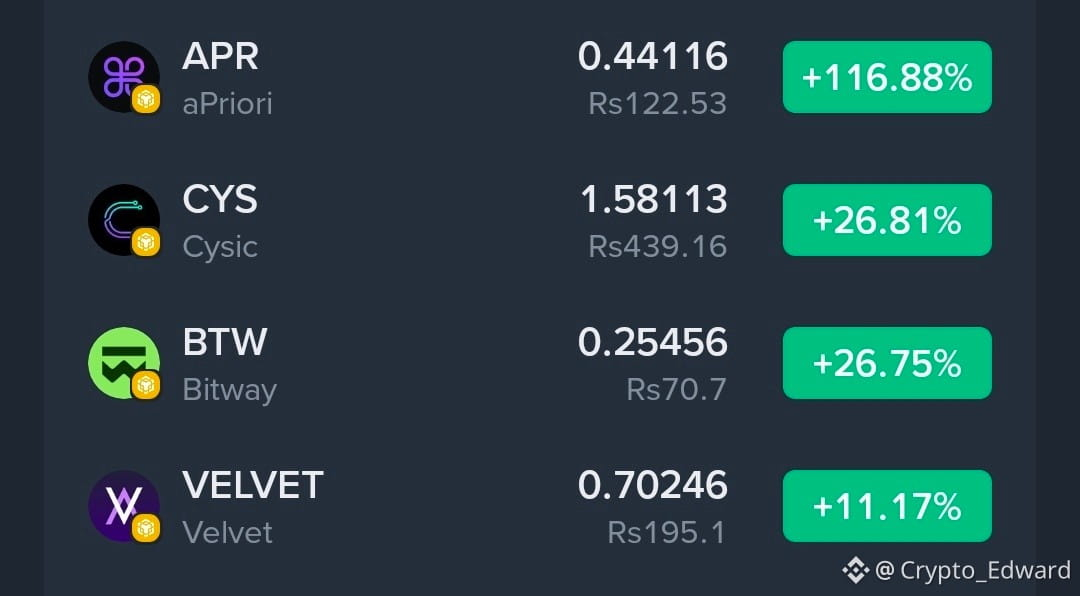Image resolution: width=1080 pixels, height=596 pixels.
Task: Tap the Binance logo next to Crypto_Edward
Action: (855, 571)
